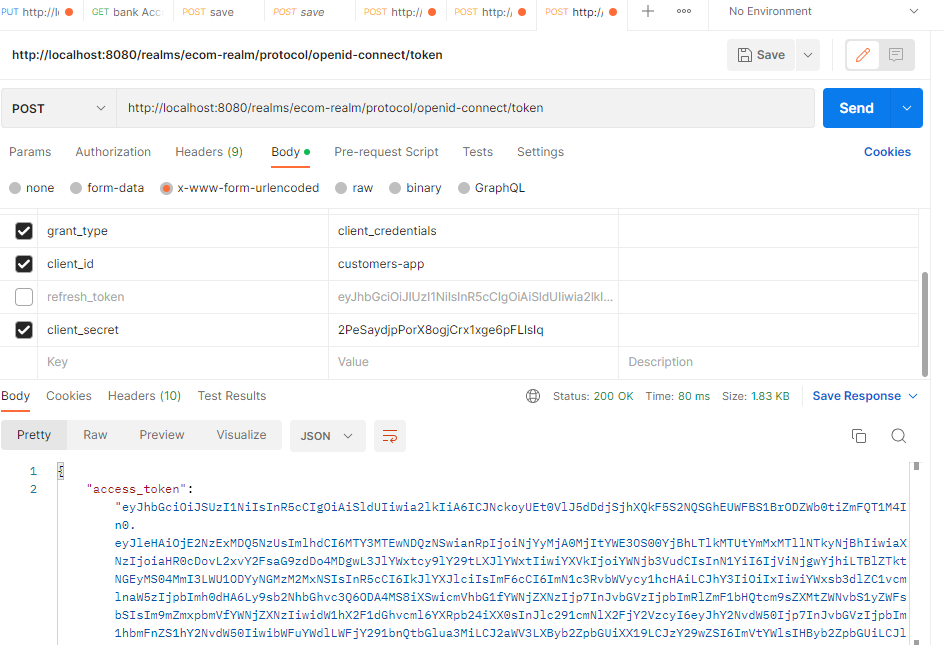Uncheck the grant_type parameter
Screen dimensions: 944x645
25,230
